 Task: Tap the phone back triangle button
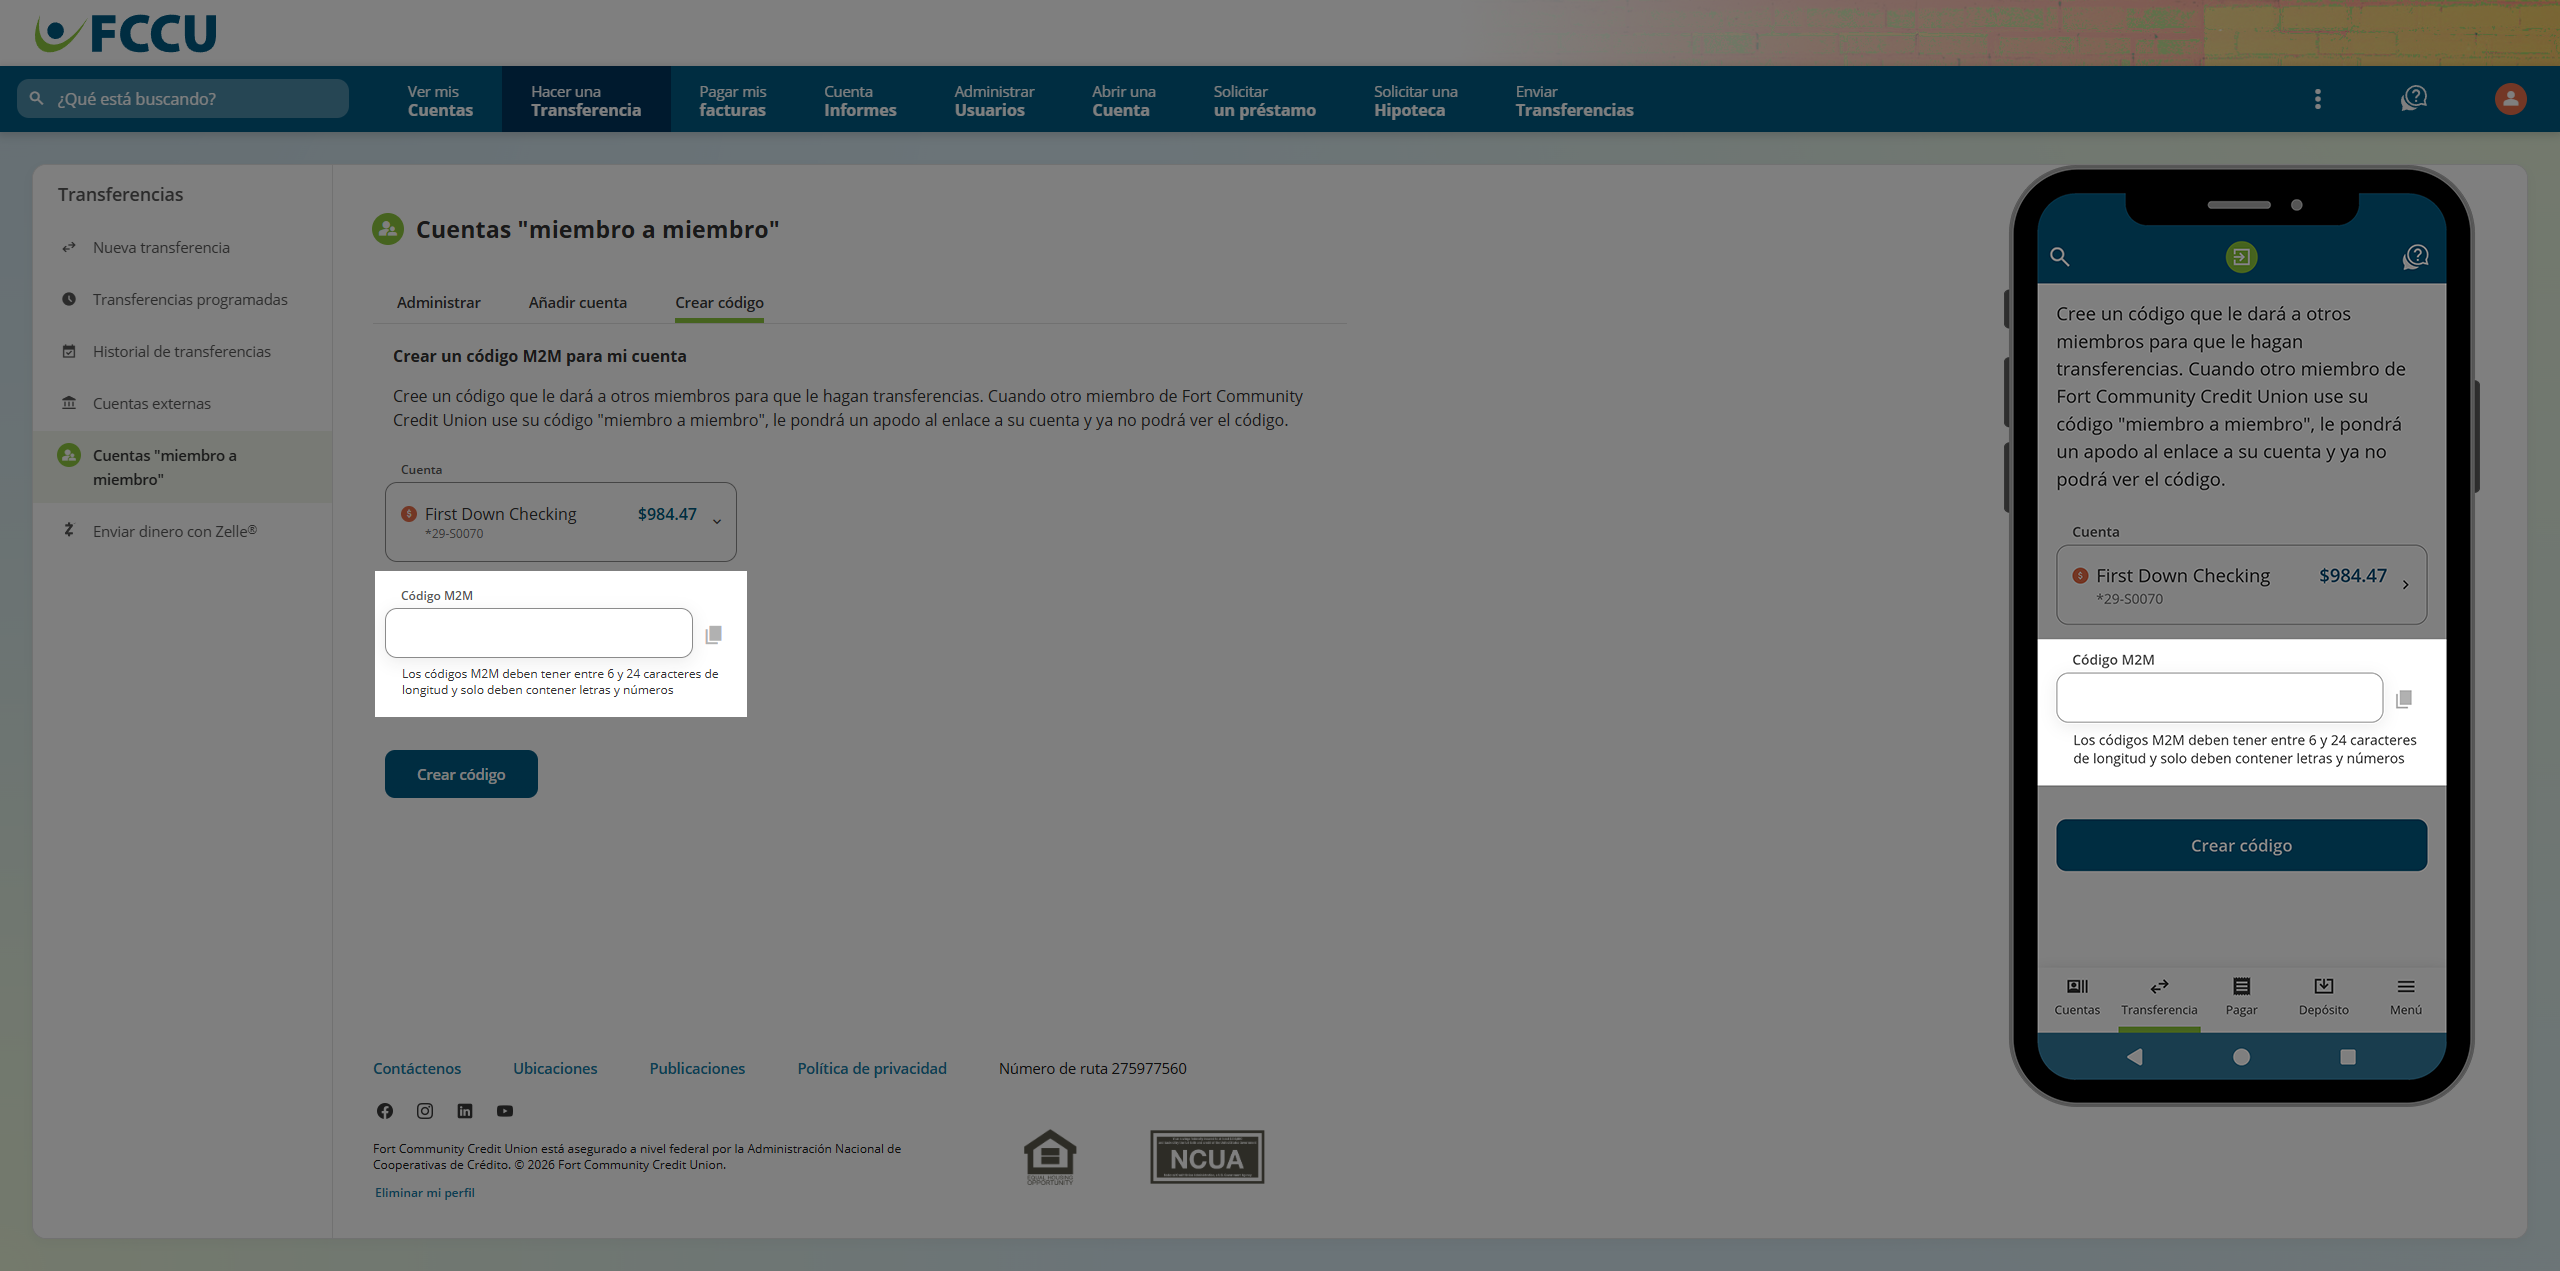2134,1056
